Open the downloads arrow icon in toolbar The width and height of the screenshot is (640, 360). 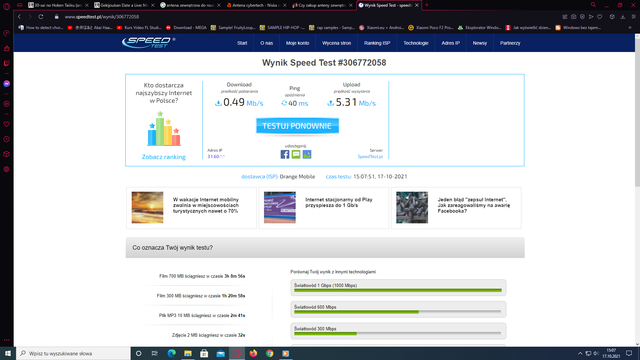coord(622,17)
